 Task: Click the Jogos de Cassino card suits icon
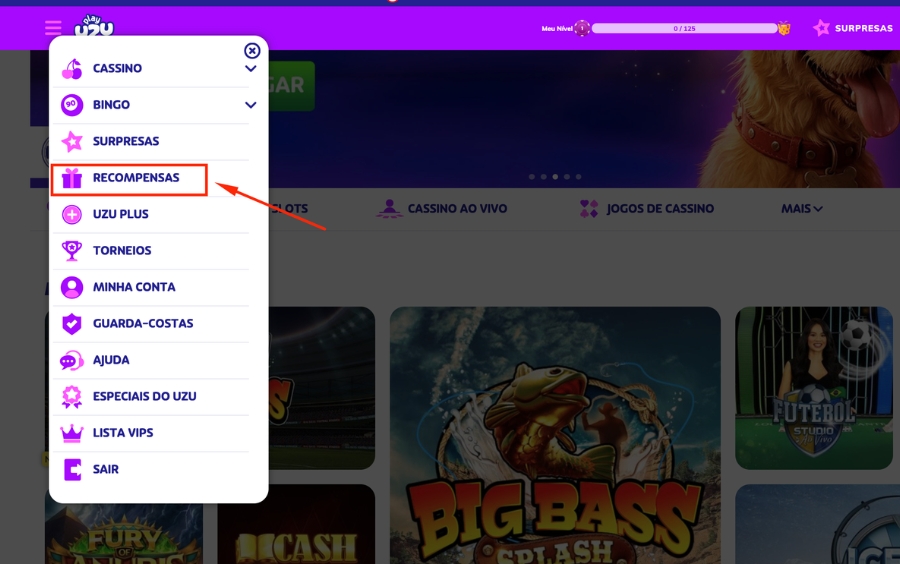589,209
